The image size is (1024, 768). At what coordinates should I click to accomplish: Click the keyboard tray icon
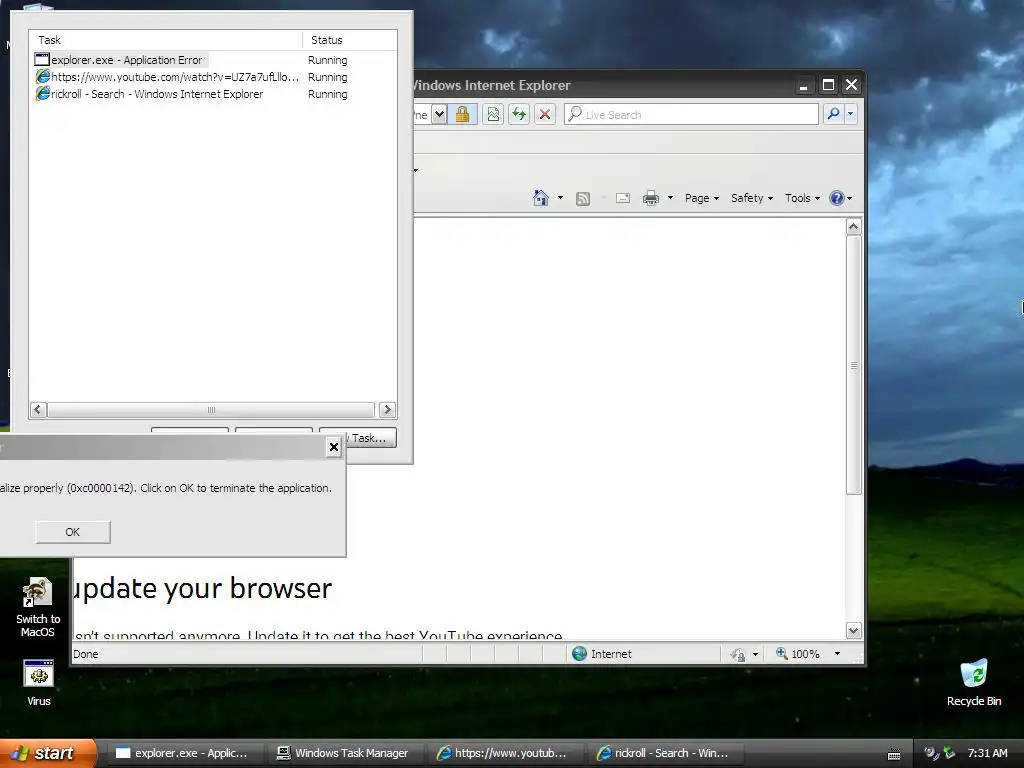point(894,754)
